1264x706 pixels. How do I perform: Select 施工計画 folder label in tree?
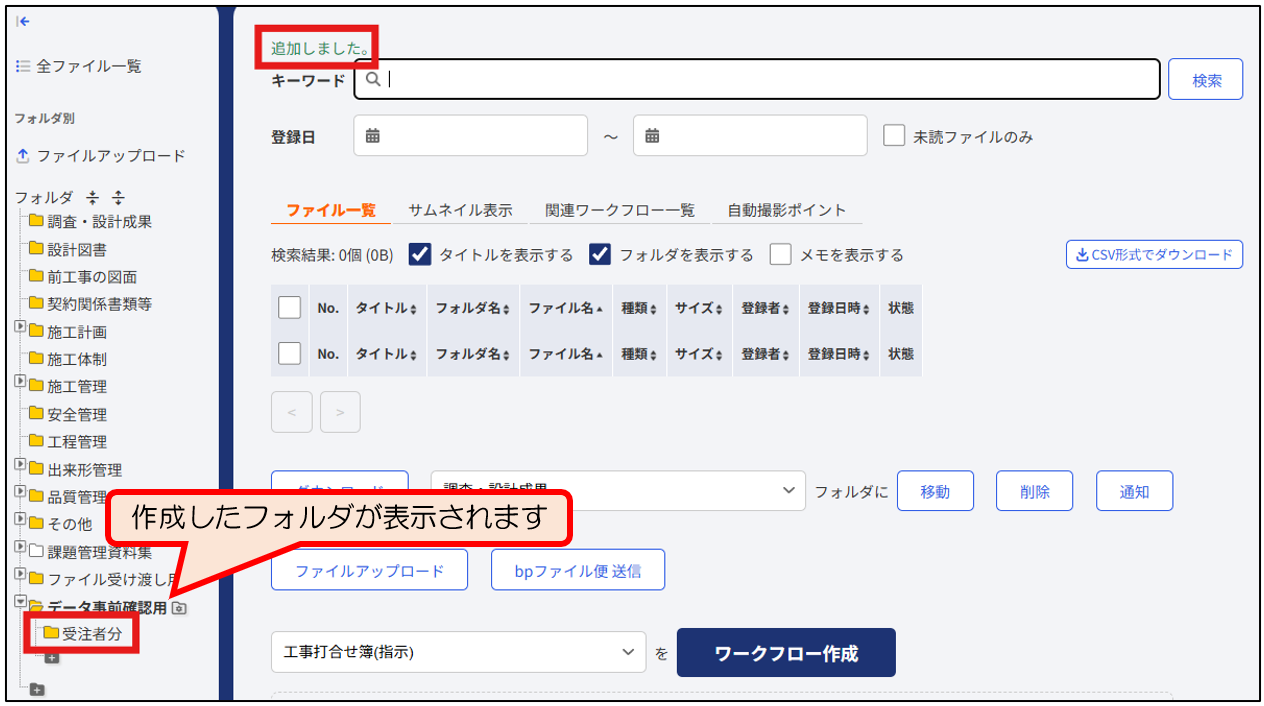[77, 332]
